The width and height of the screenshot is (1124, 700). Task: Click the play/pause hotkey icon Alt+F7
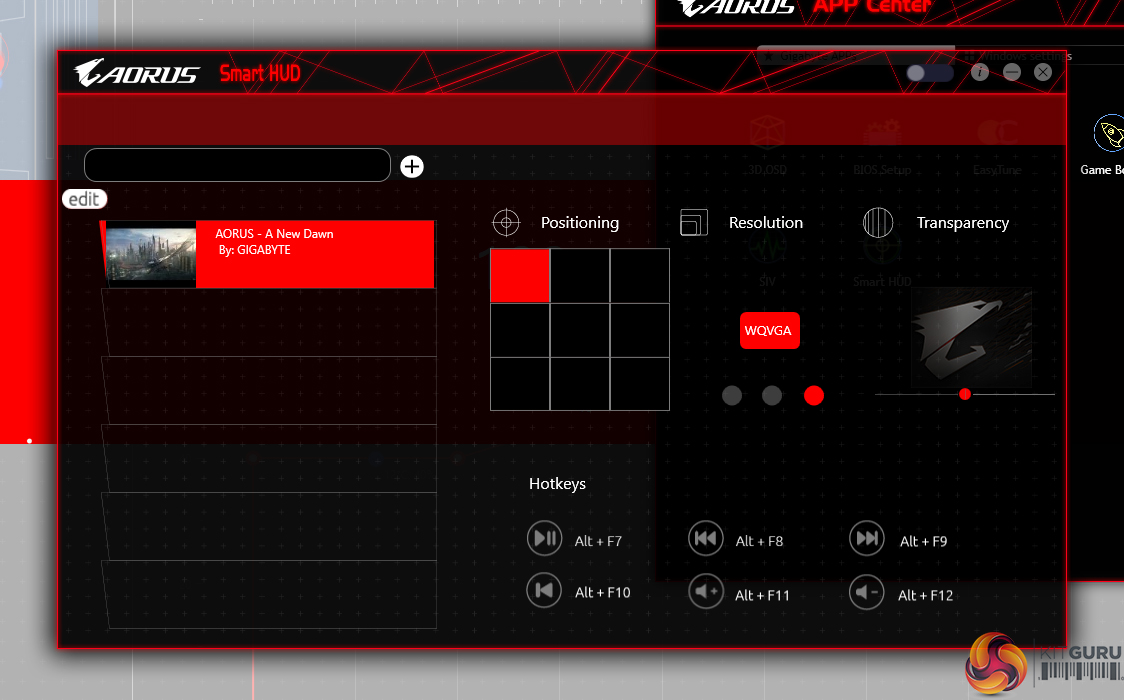point(545,538)
